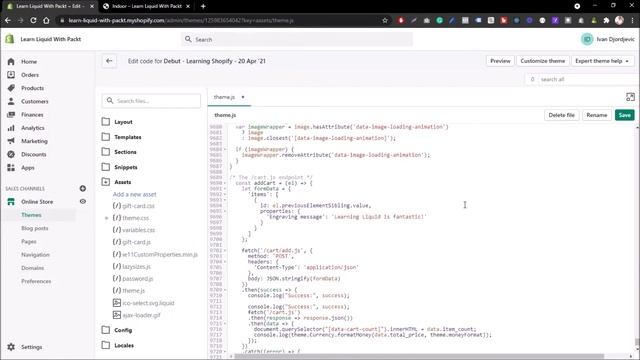Open the browser extensions puzzle icon
The width and height of the screenshot is (640, 360).
pos(606,20)
